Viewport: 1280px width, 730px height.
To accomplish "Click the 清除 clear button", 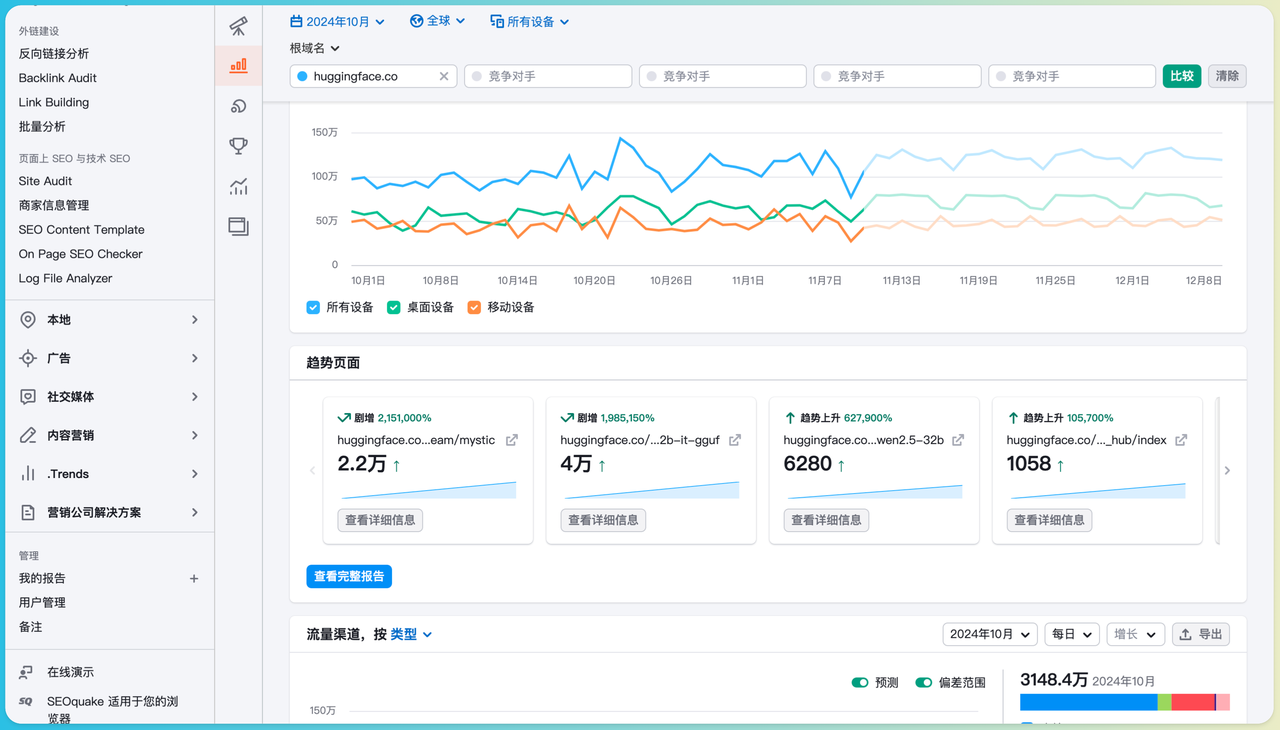I will pos(1227,76).
